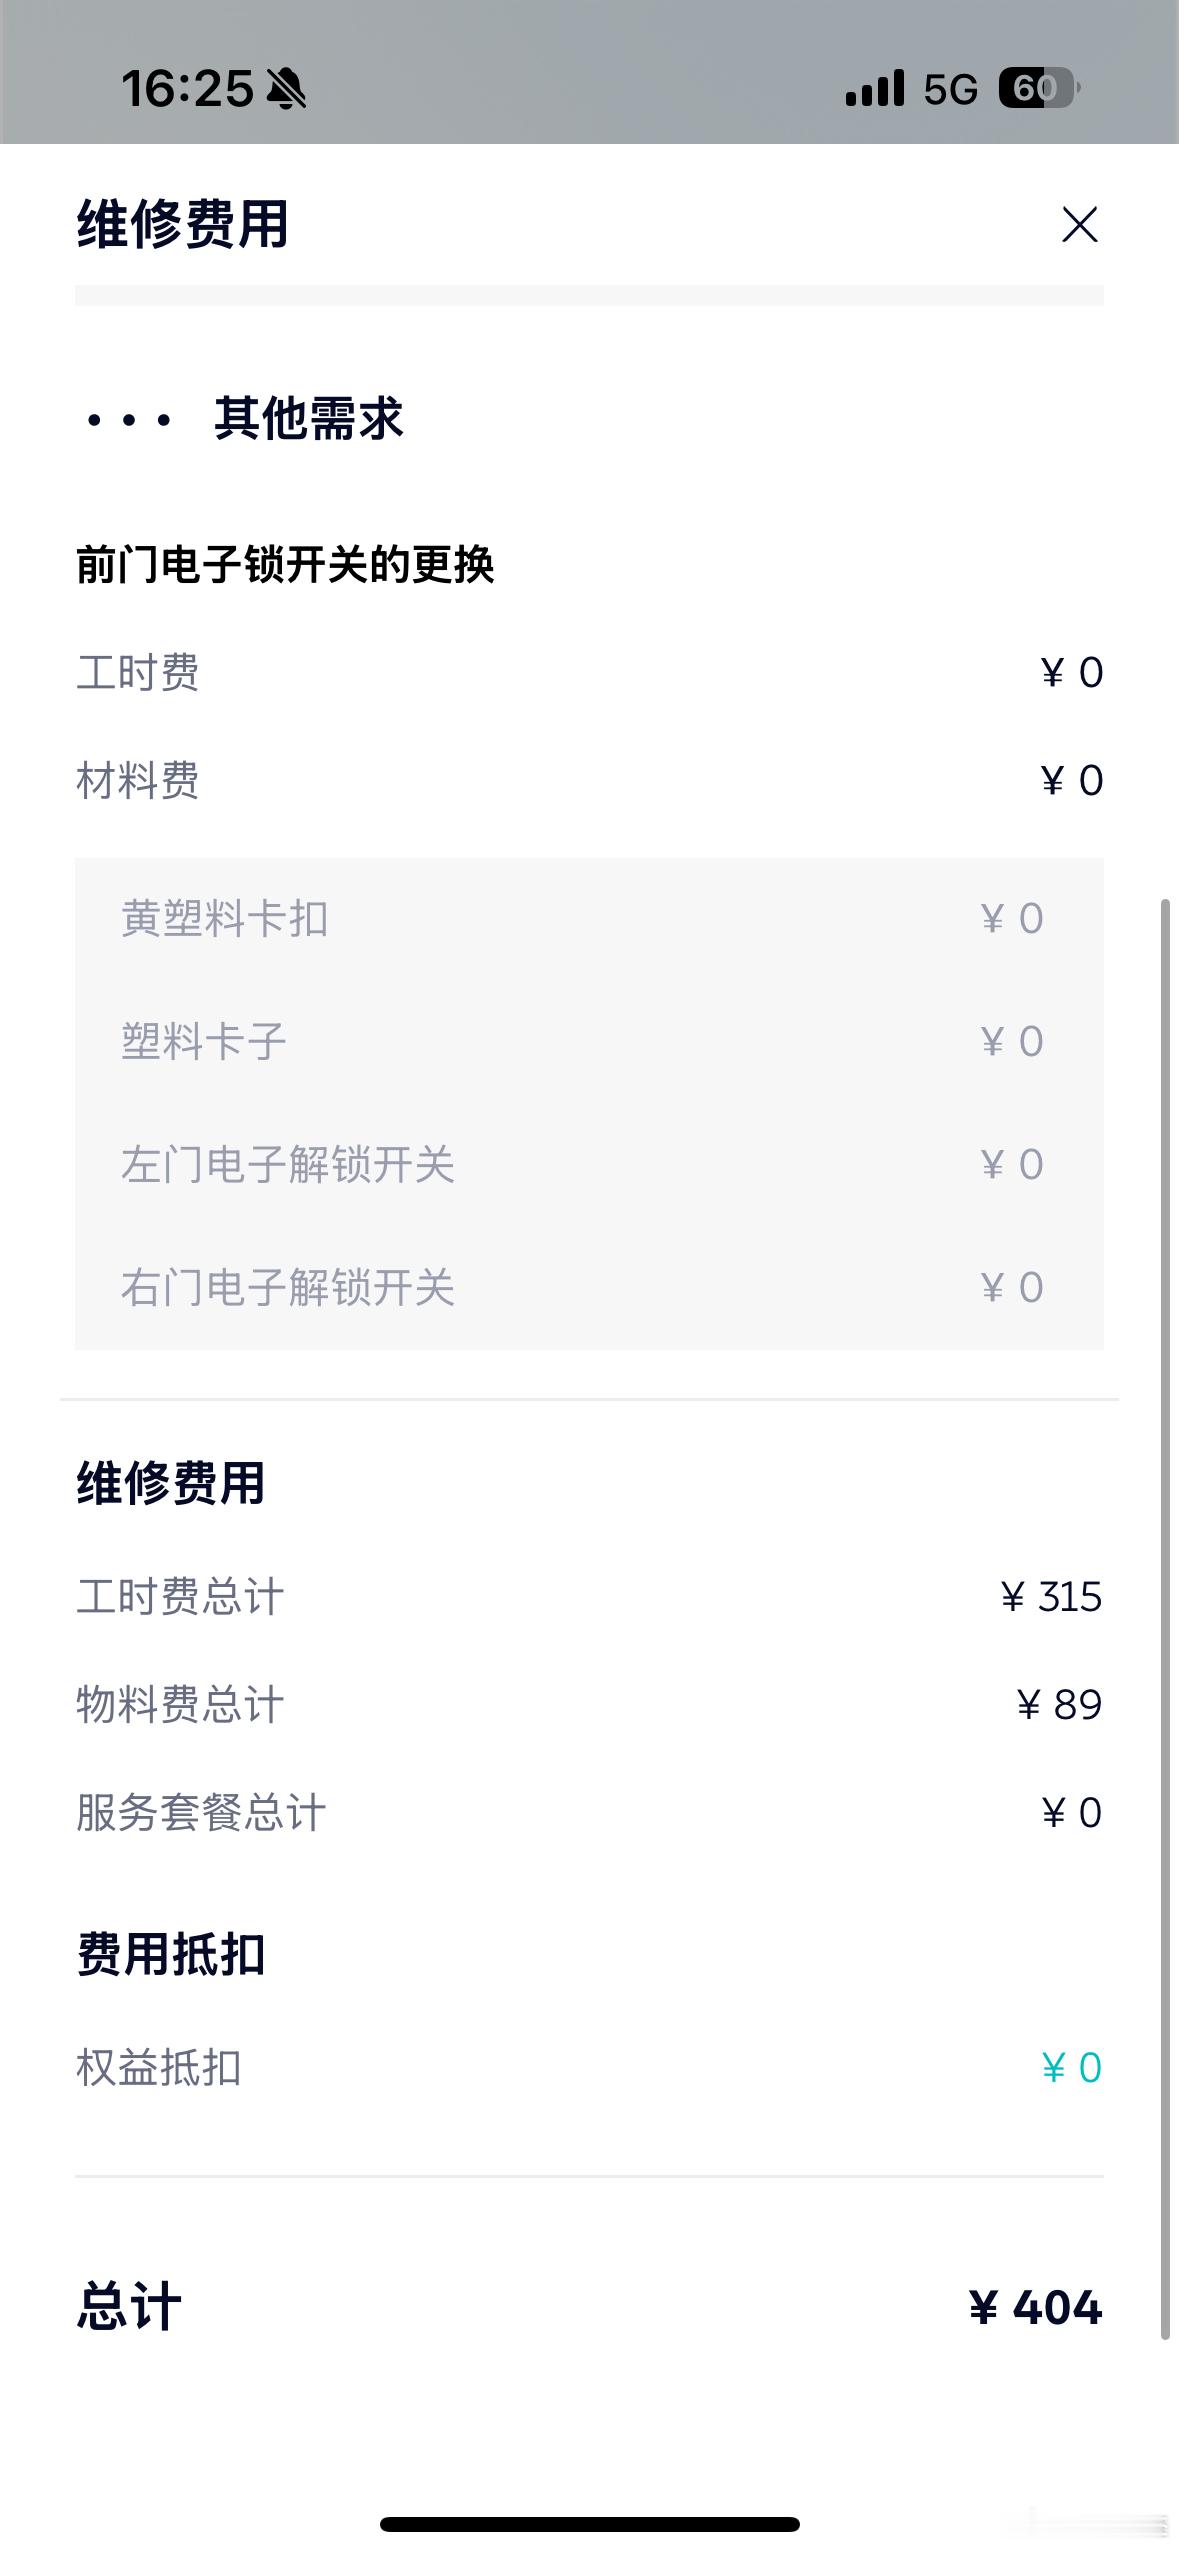Tap the teal ¥0 权益抵扣 amount
Screen dimensions: 1179x2556
point(1071,2068)
